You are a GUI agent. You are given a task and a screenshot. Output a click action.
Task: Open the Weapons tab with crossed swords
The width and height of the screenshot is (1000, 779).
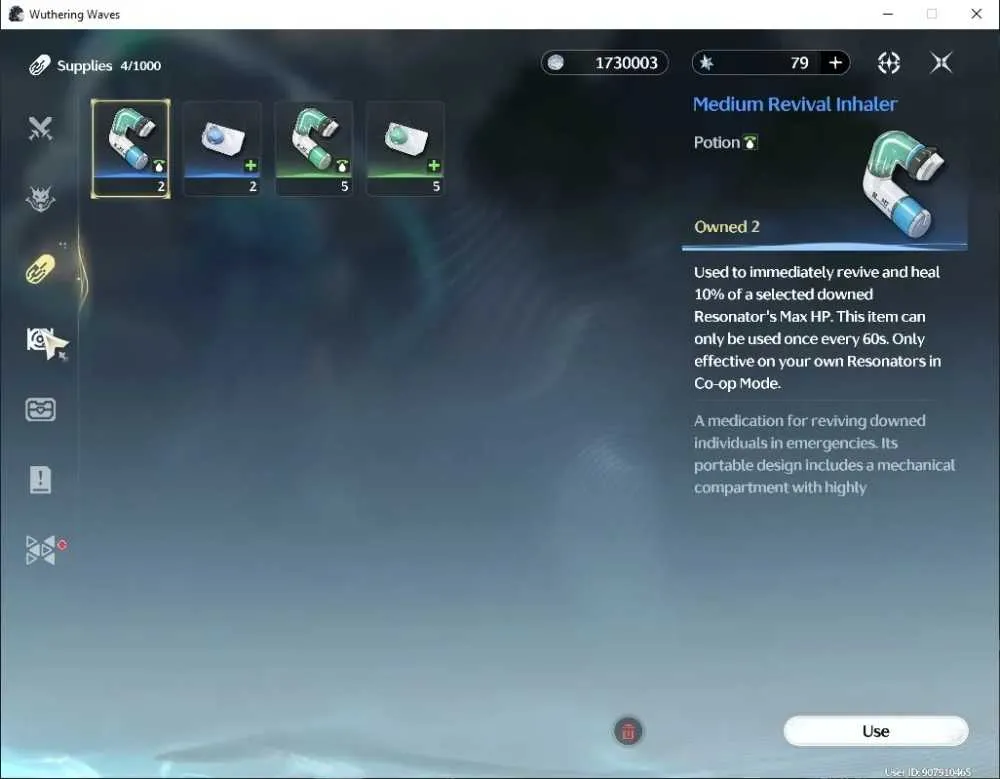40,128
